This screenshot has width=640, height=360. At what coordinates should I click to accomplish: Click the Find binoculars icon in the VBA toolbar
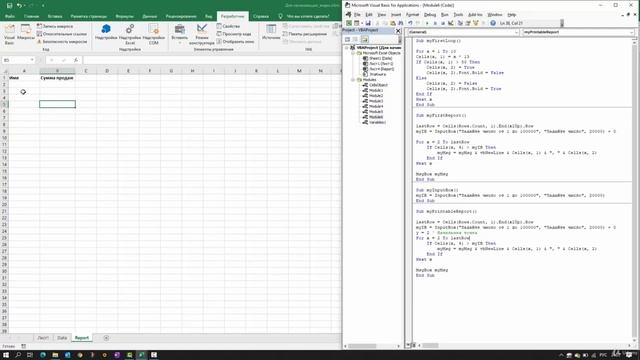401,23
